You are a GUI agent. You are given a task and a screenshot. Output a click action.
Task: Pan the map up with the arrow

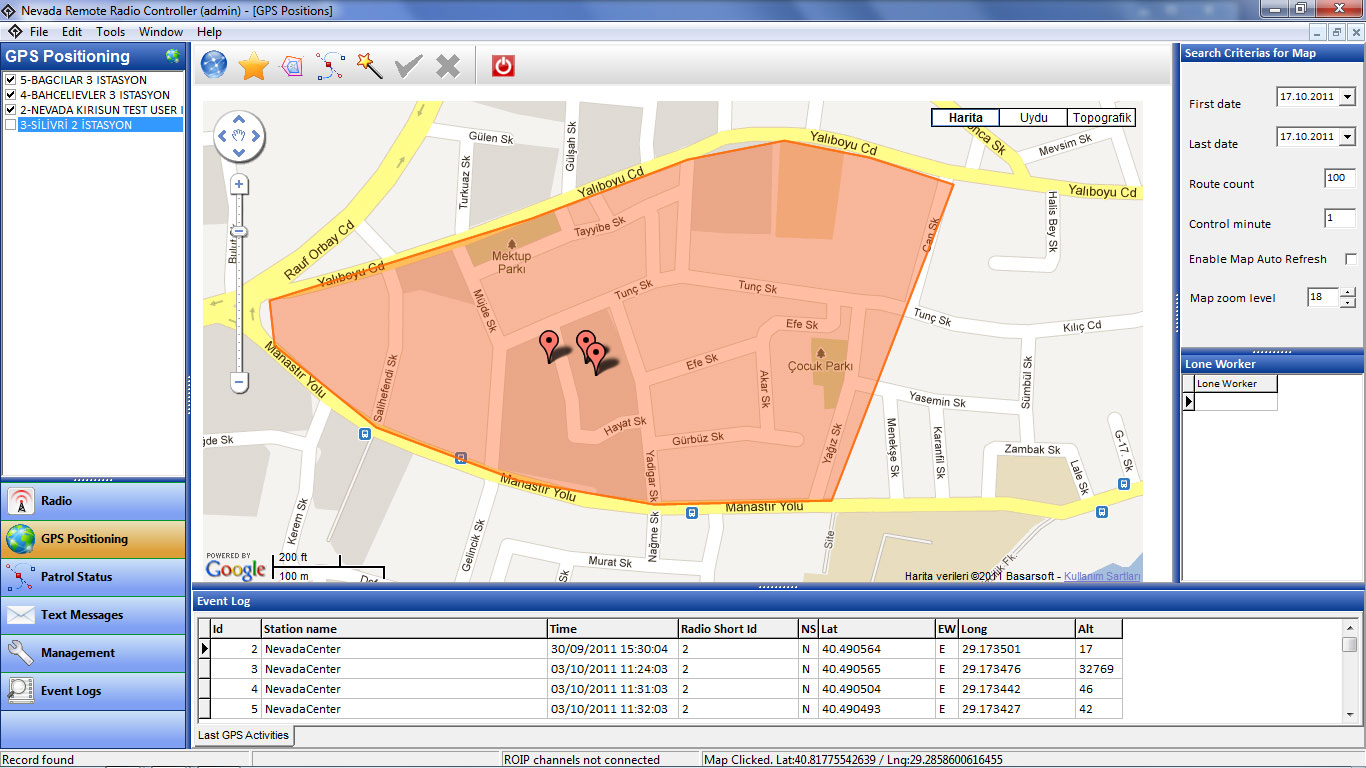239,119
